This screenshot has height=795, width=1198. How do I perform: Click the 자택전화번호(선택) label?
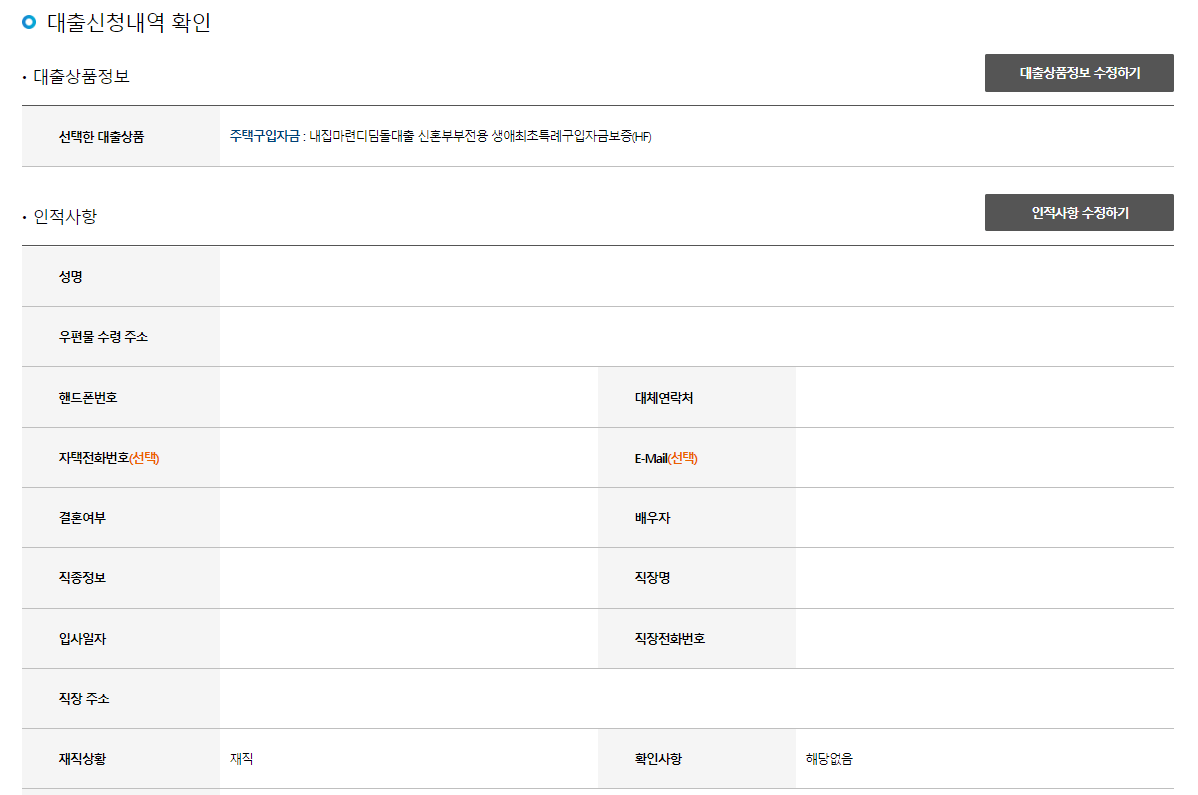pos(109,457)
